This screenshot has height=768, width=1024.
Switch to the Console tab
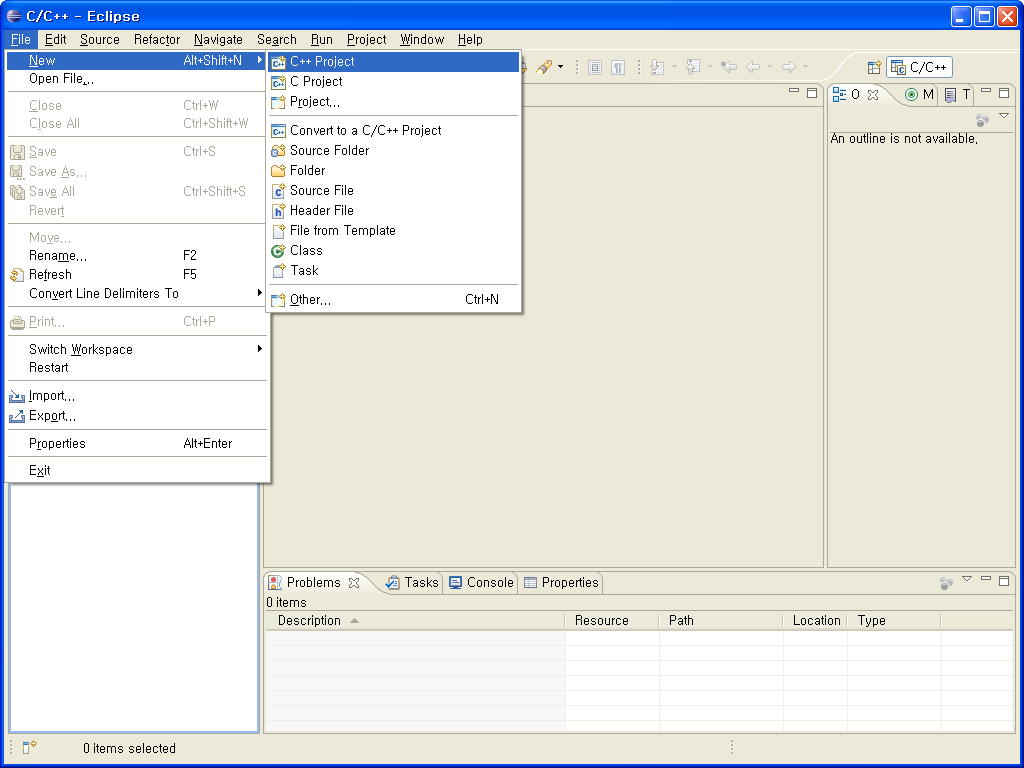pyautogui.click(x=481, y=583)
